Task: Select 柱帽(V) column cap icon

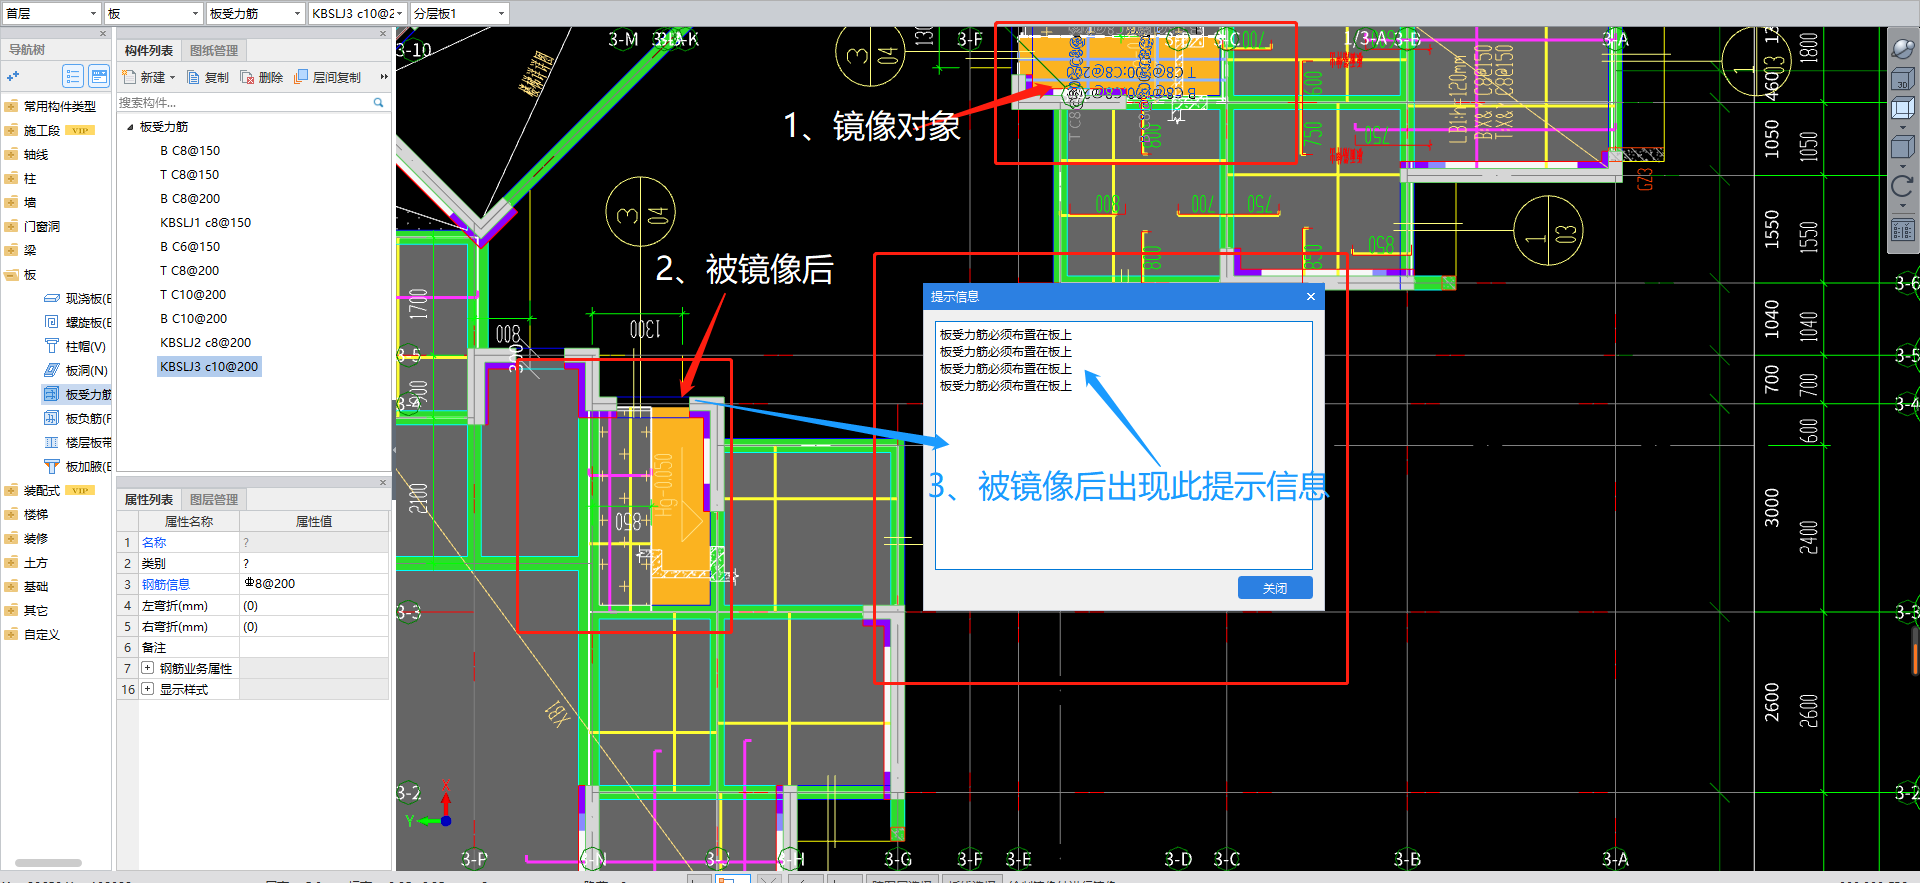Action: [52, 346]
